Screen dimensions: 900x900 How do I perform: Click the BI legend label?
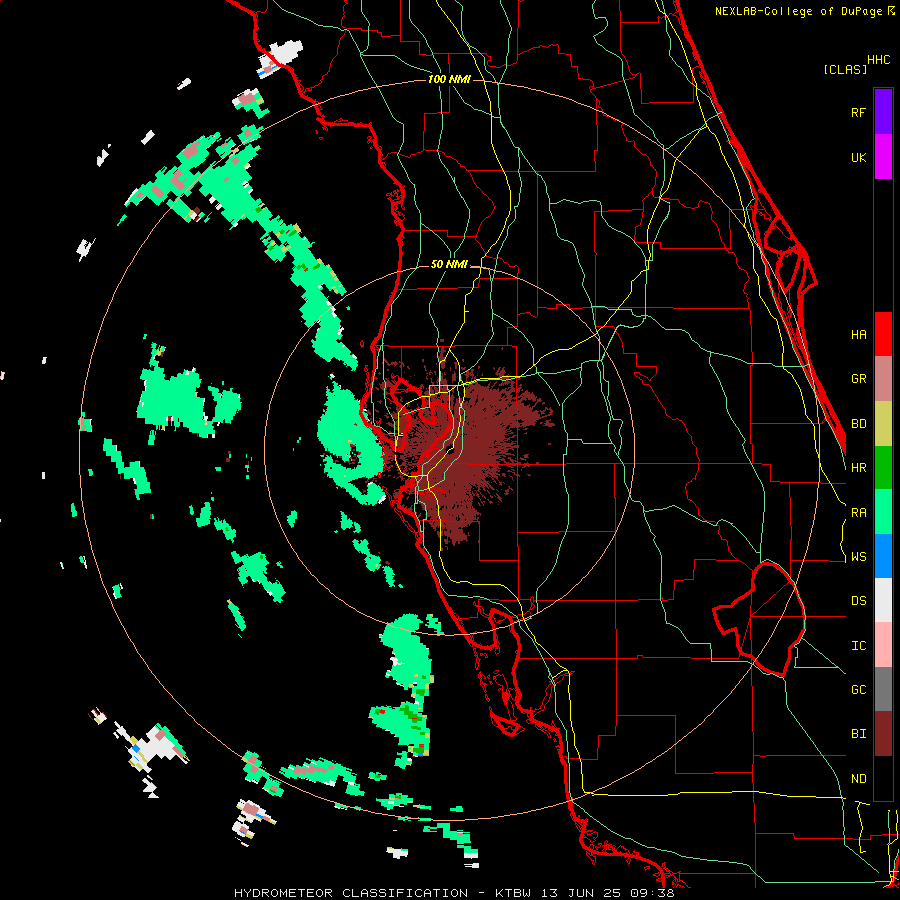pos(858,734)
